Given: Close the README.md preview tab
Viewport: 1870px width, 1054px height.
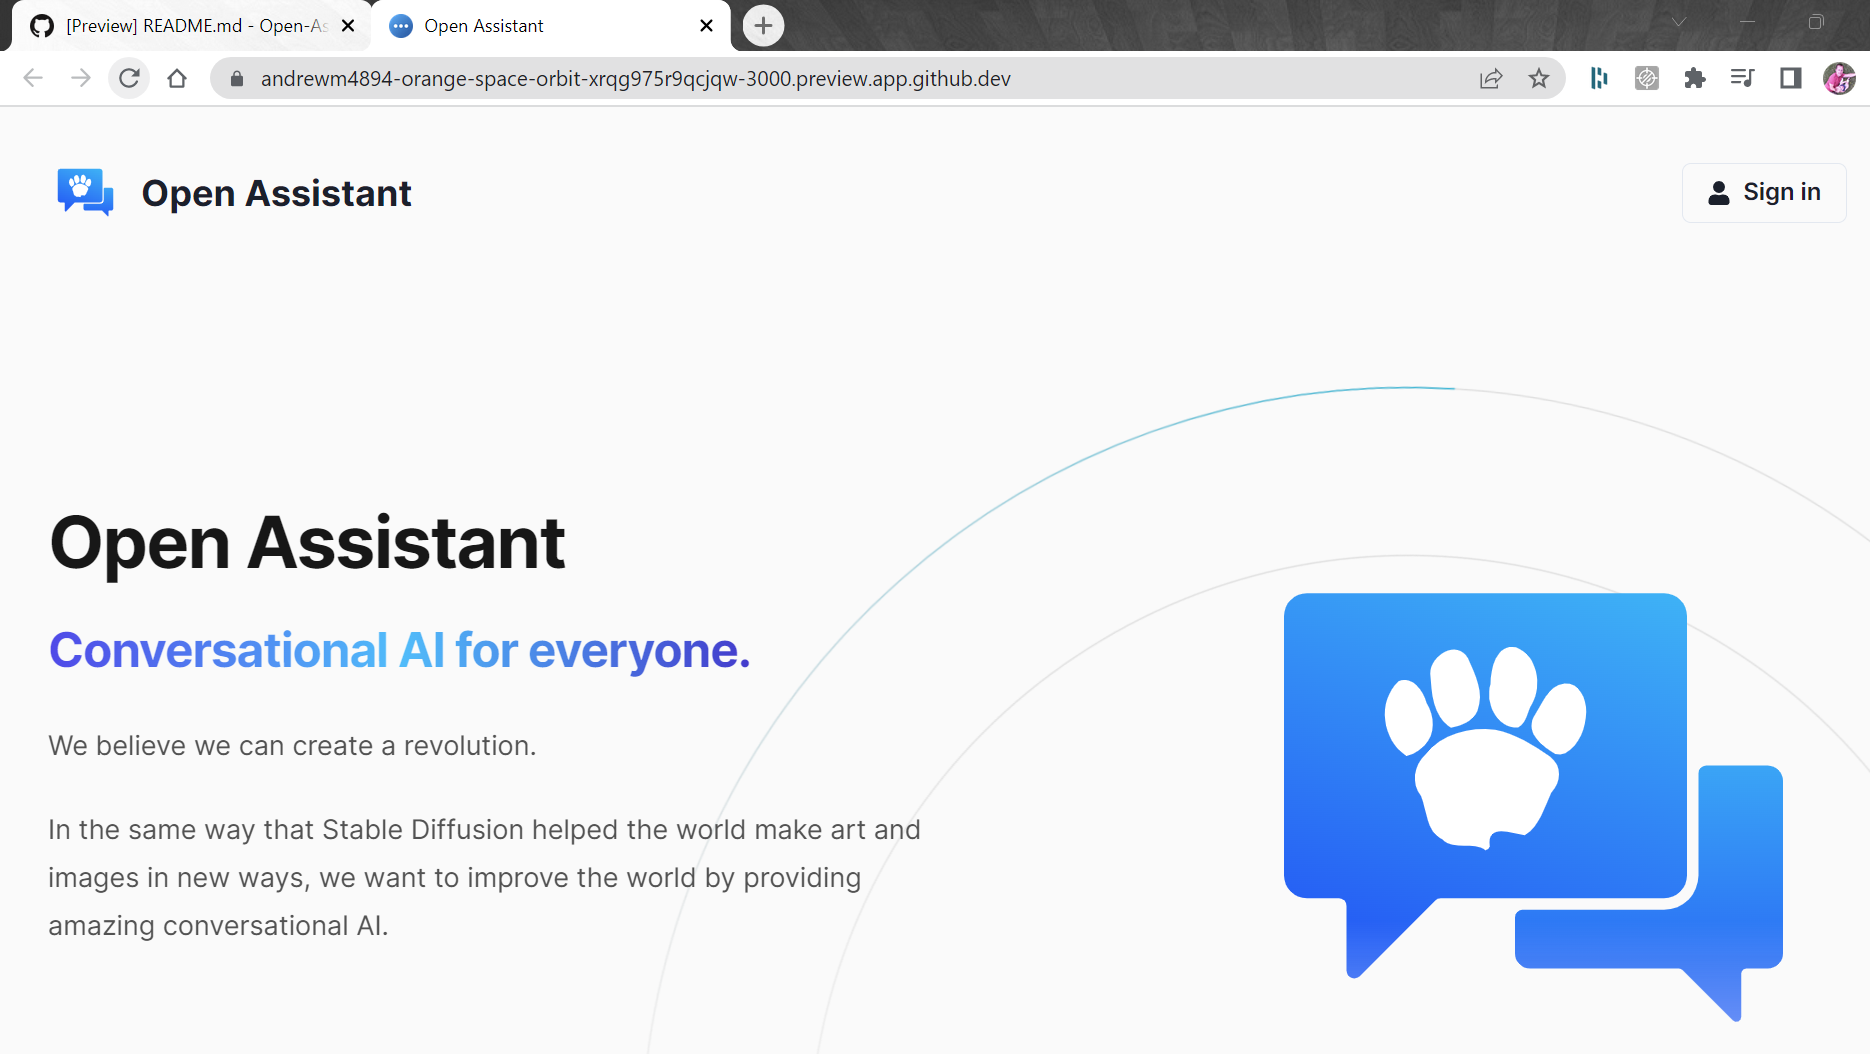Looking at the screenshot, I should pos(348,26).
